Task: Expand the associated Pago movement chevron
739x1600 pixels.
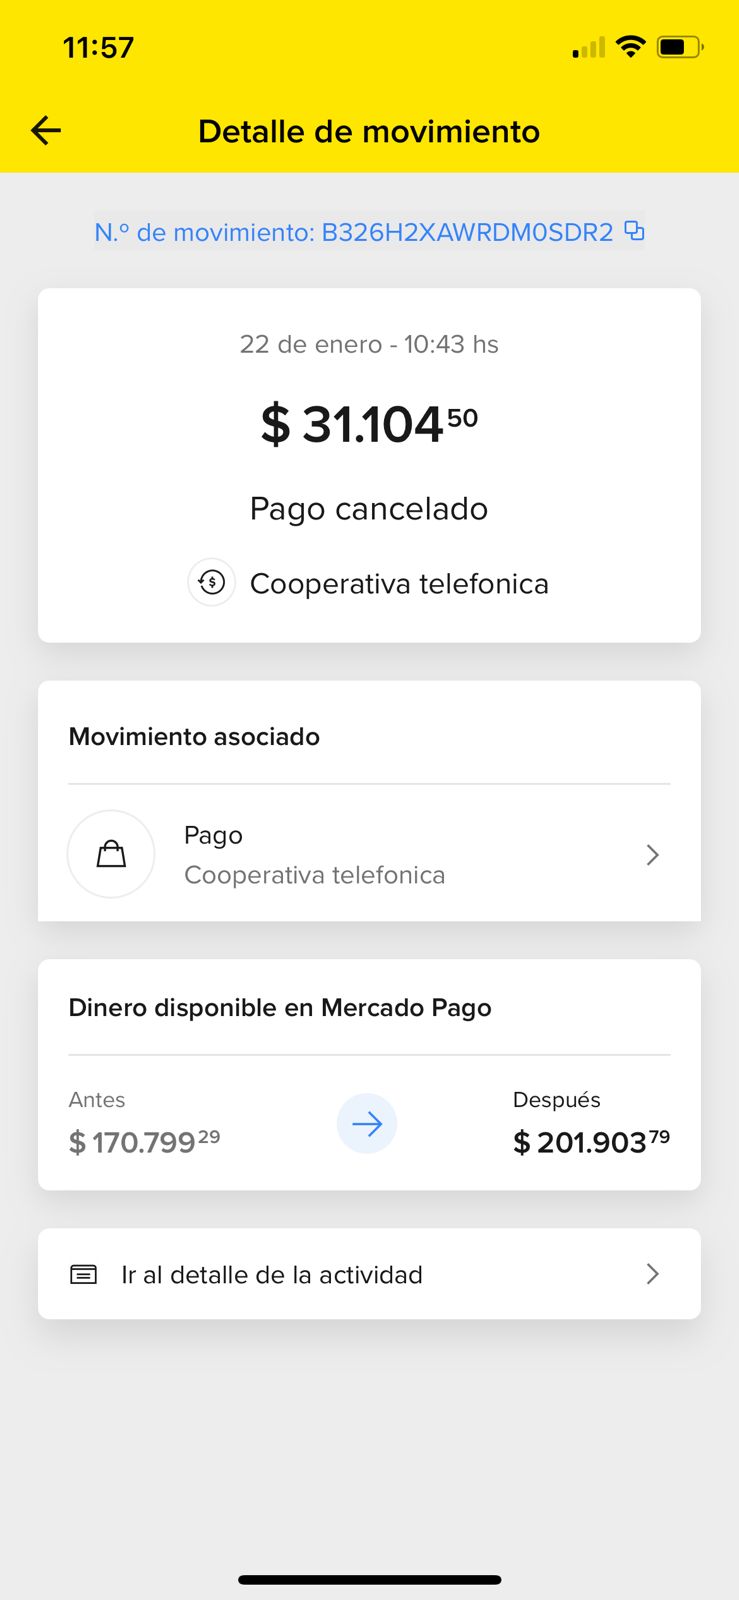Action: pyautogui.click(x=652, y=855)
